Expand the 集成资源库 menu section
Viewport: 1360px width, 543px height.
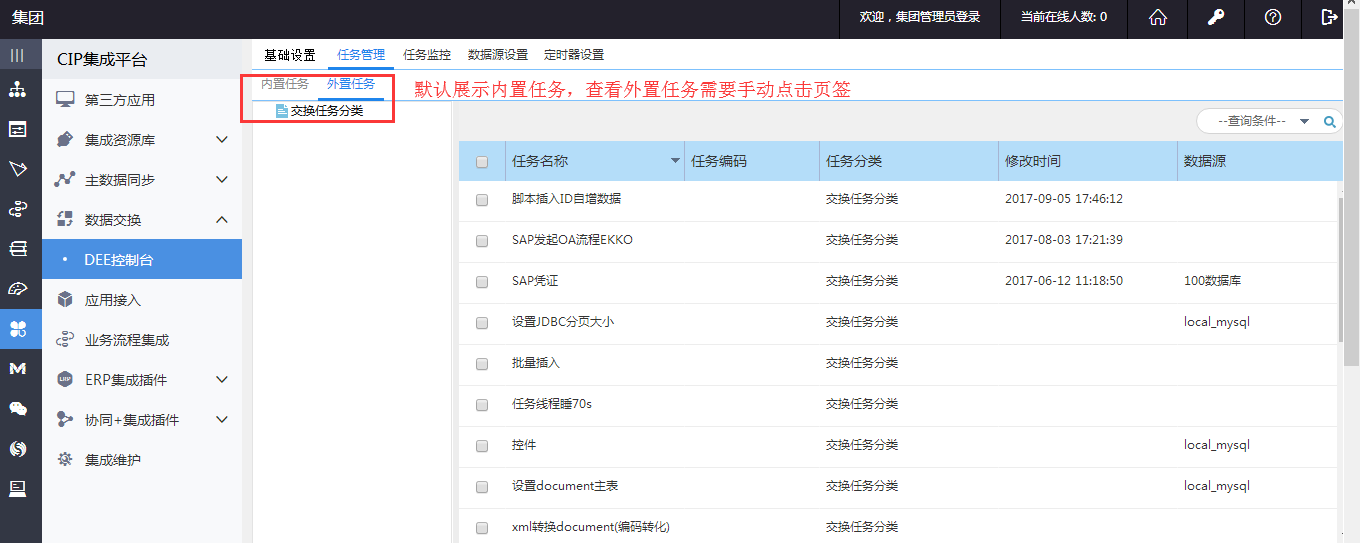[x=222, y=140]
